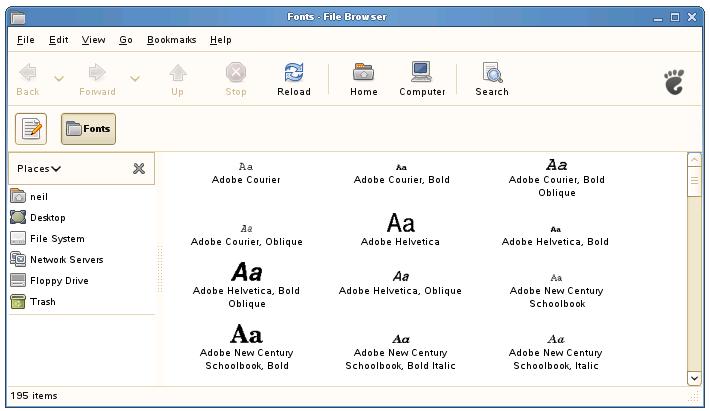The image size is (710, 411).
Task: Open Trash in the Places sidebar
Action: tap(42, 302)
